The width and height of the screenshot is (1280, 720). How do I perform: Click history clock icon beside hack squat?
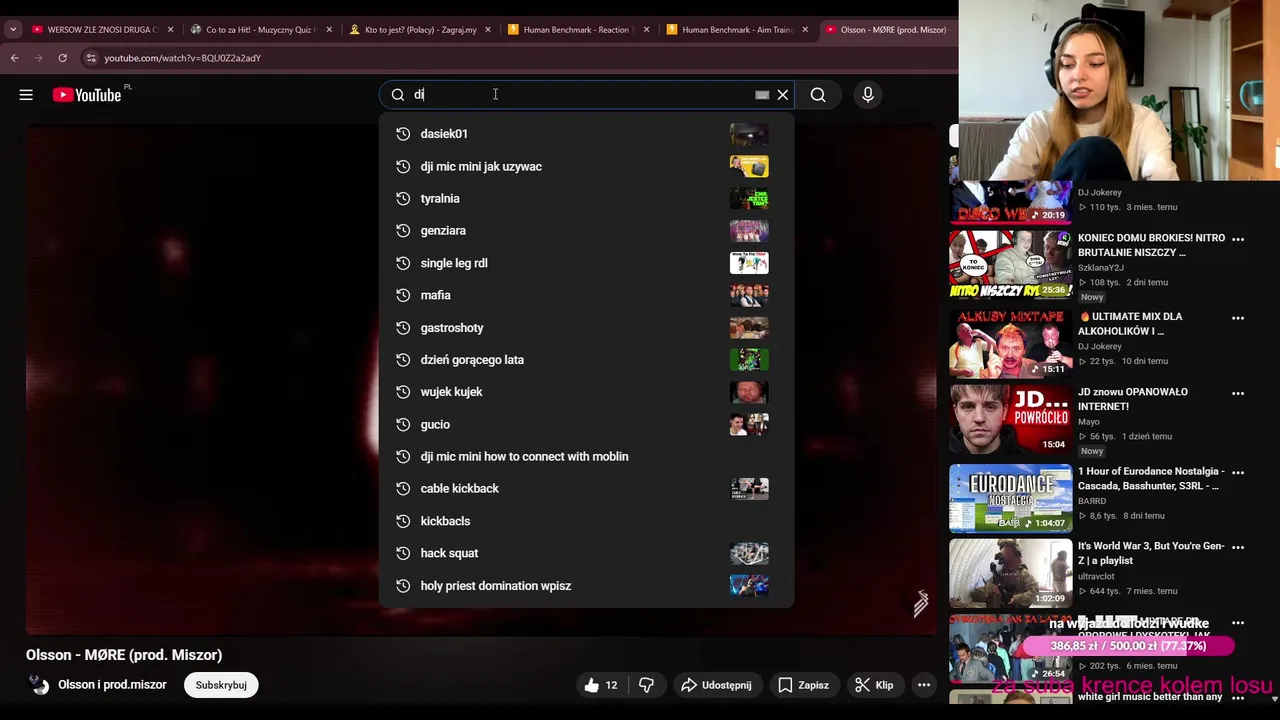click(403, 553)
